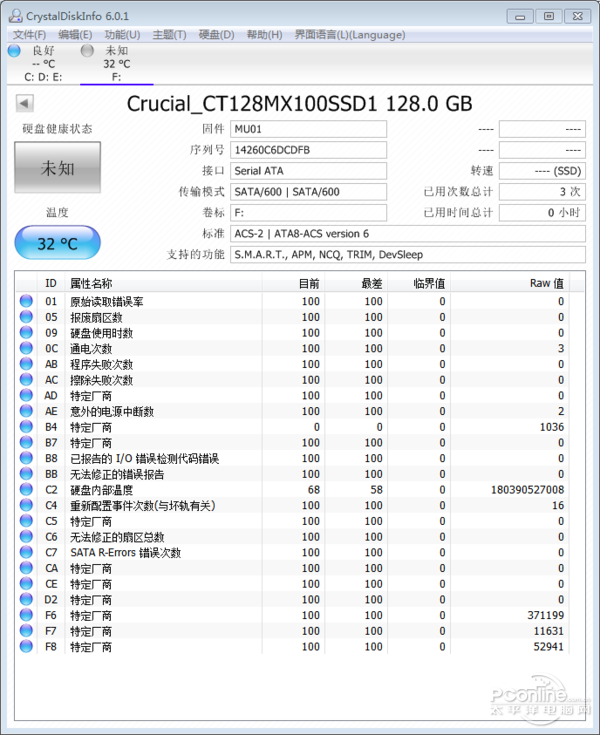The height and width of the screenshot is (735, 600).
Task: Click worst value 58 in C2 row
Action: click(x=376, y=490)
